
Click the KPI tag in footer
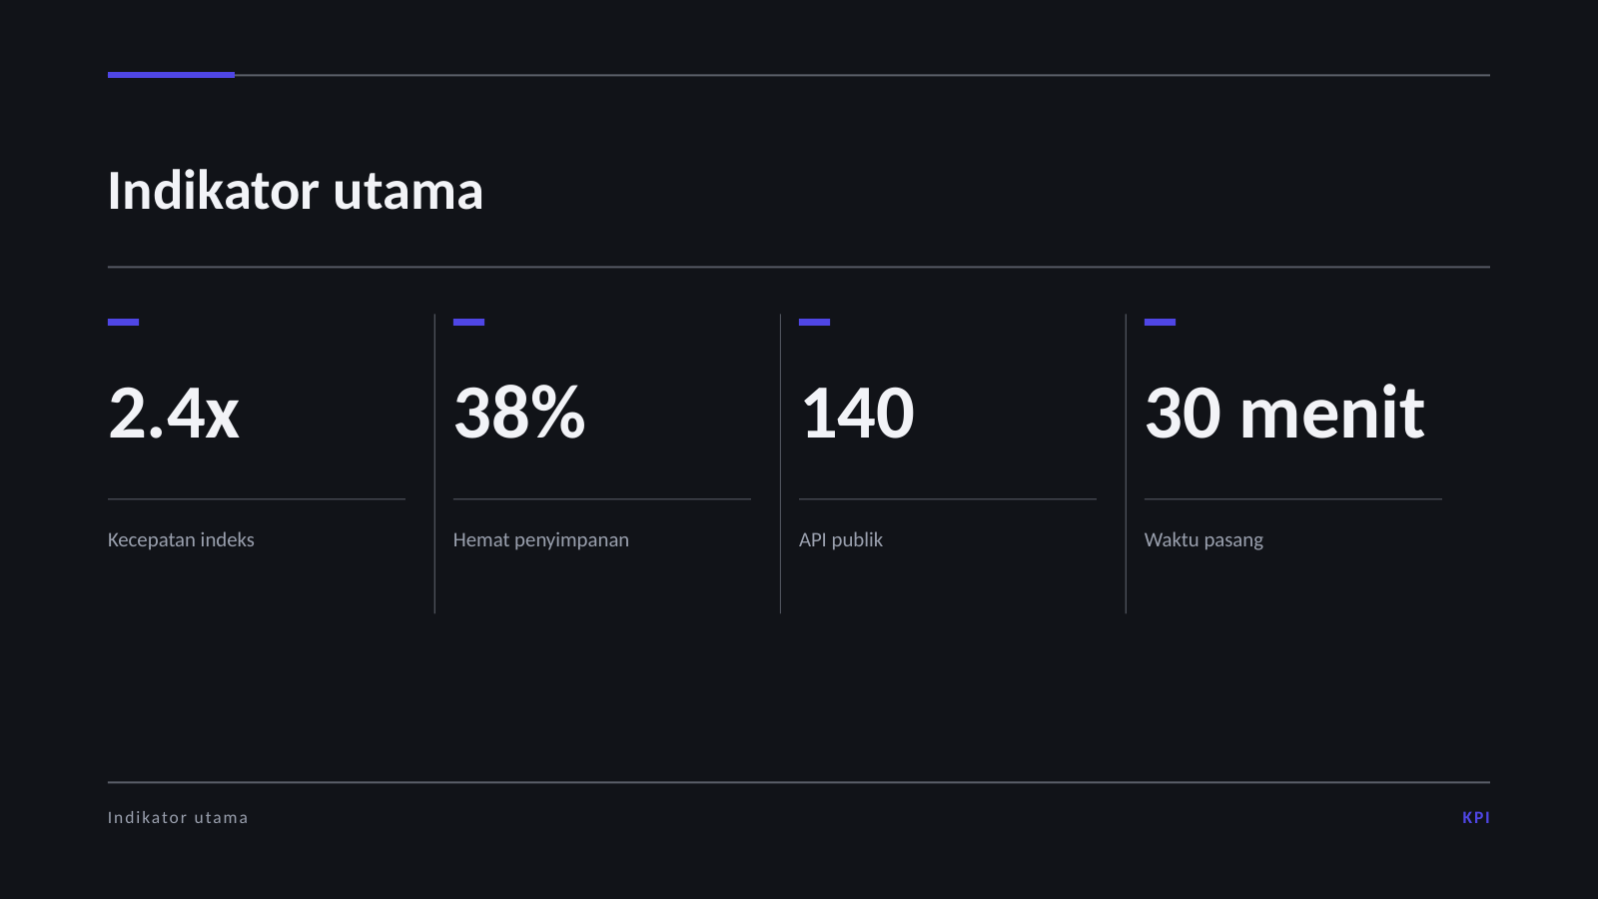(x=1476, y=817)
